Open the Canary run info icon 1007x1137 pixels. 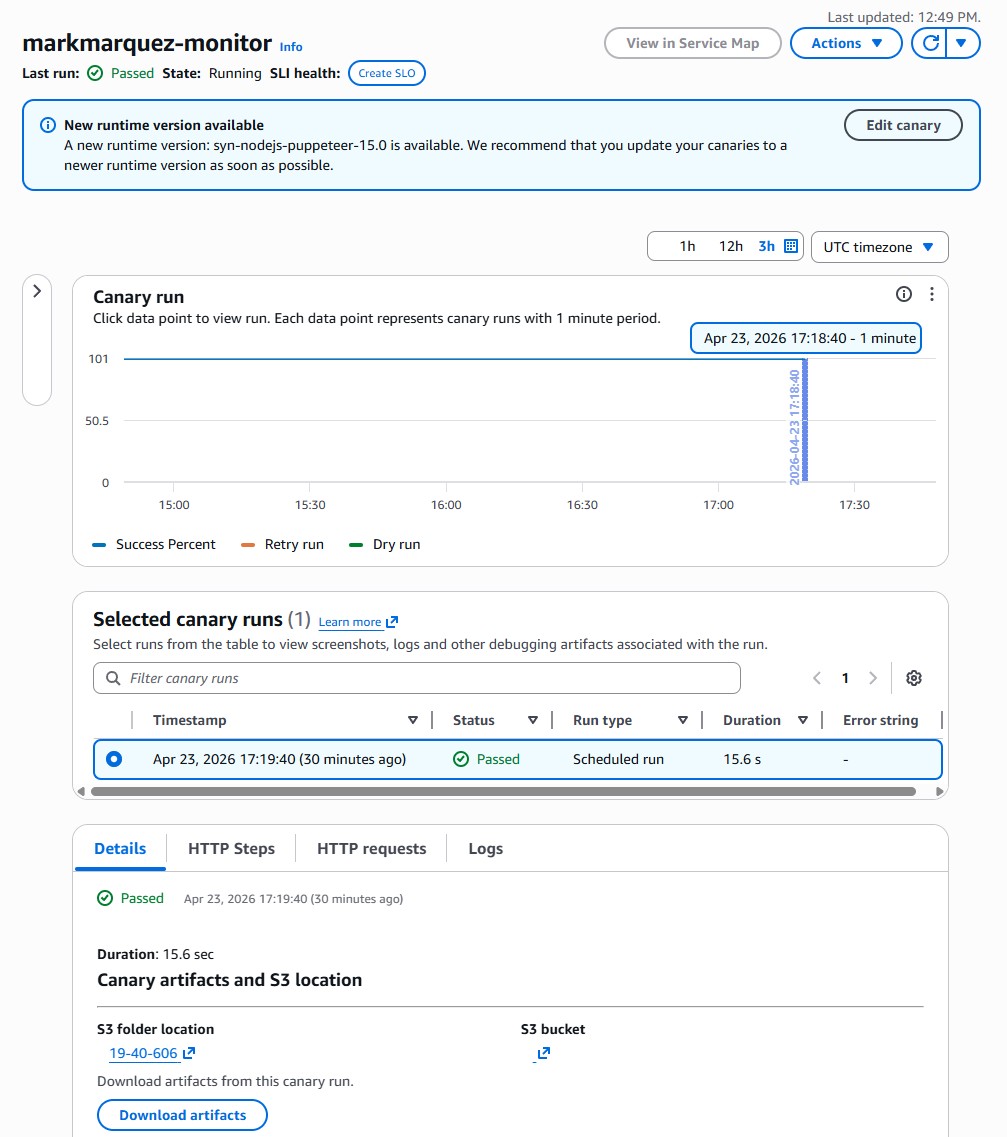point(904,294)
